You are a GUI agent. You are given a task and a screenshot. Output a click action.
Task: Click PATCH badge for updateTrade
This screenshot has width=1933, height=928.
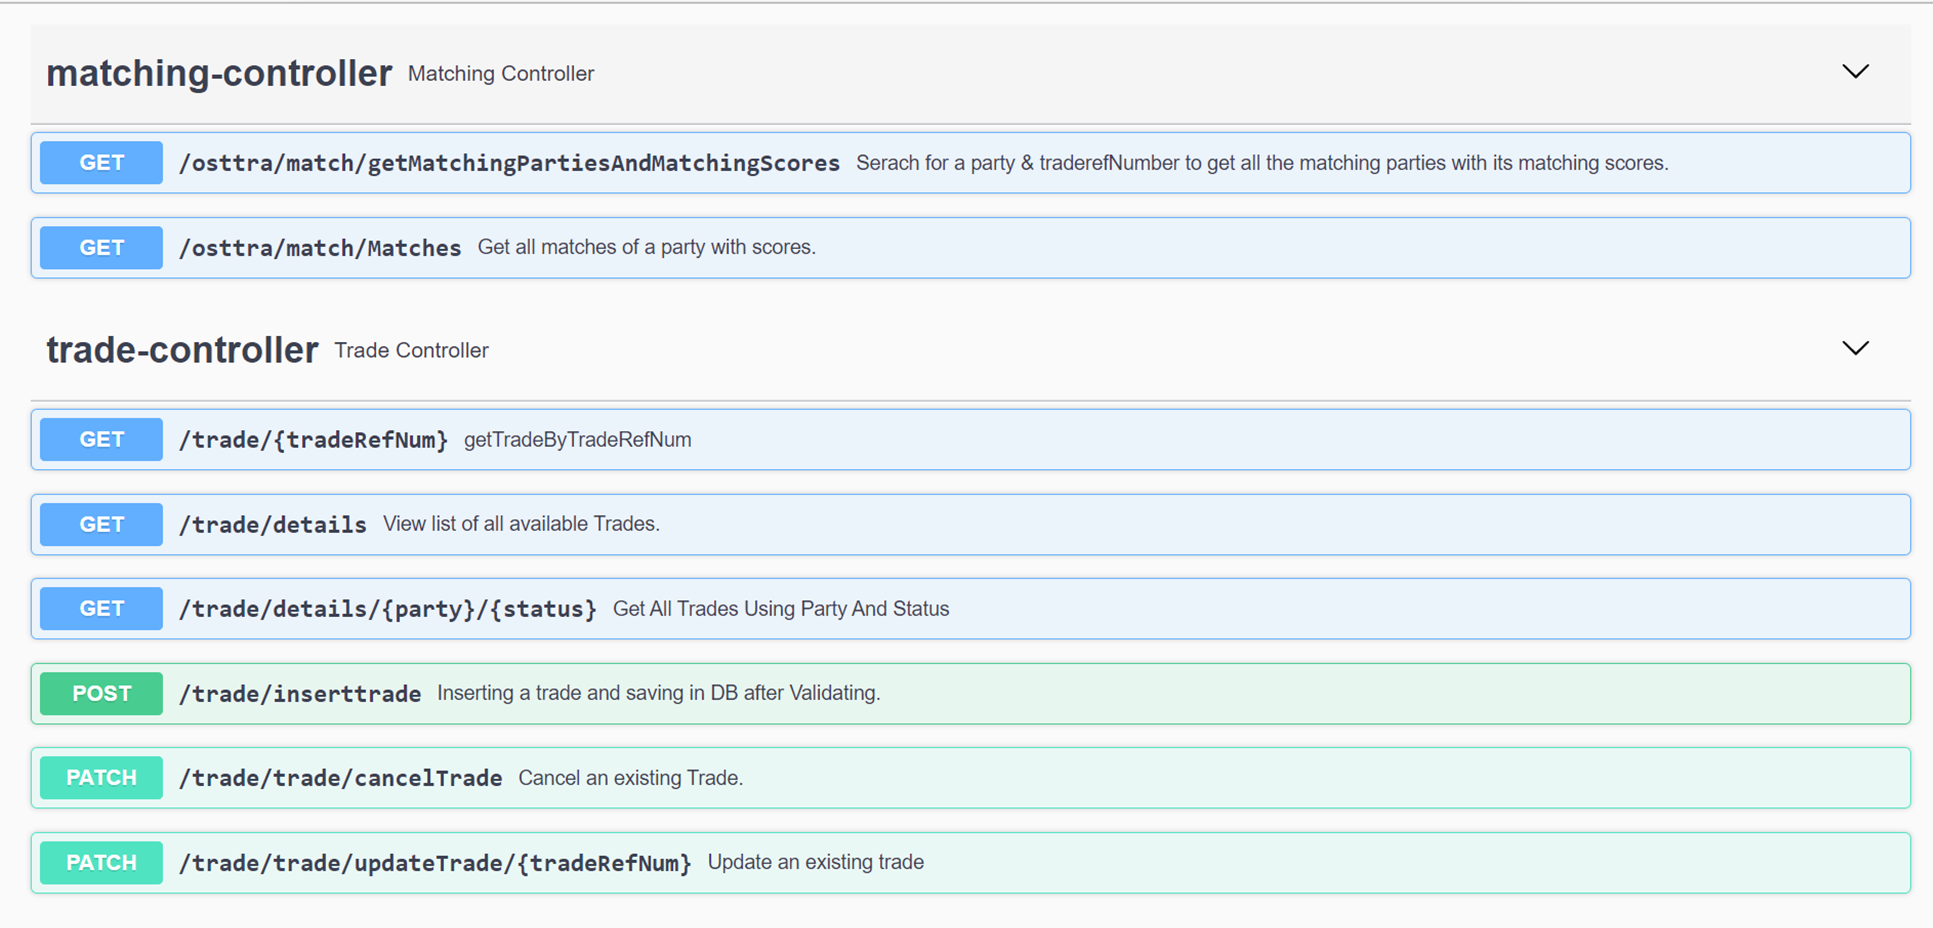pyautogui.click(x=101, y=863)
